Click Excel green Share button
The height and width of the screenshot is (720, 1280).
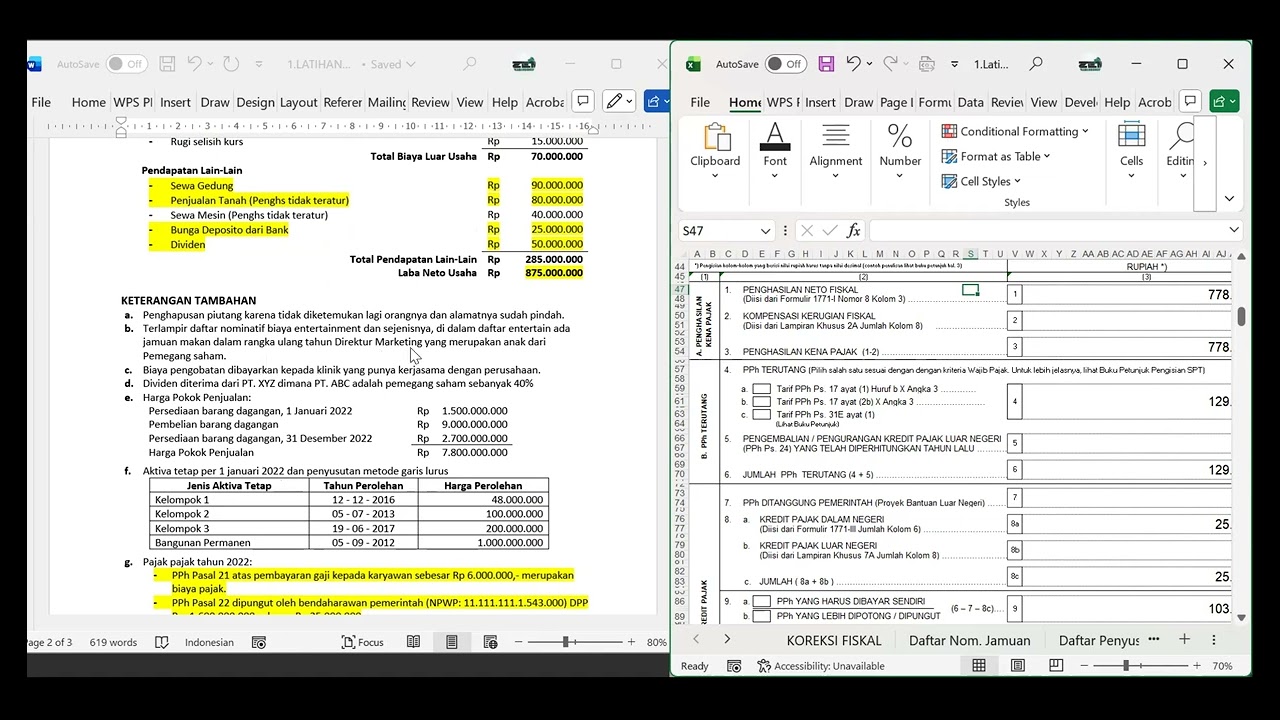click(1224, 101)
